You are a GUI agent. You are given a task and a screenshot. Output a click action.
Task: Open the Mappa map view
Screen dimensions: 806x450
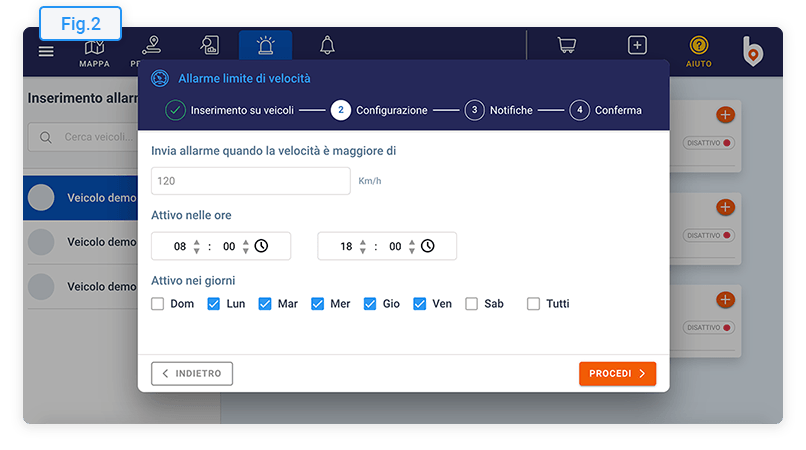click(94, 51)
